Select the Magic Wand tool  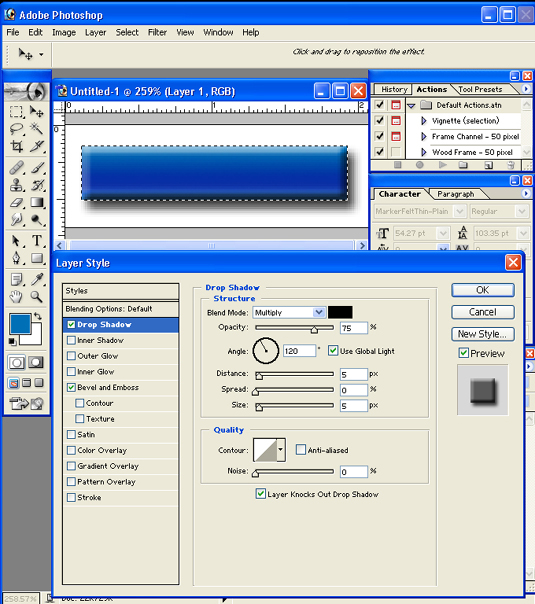click(x=37, y=129)
